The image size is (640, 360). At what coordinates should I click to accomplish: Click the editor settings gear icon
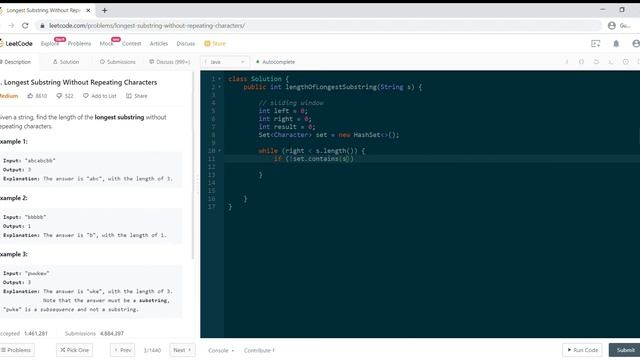625,62
